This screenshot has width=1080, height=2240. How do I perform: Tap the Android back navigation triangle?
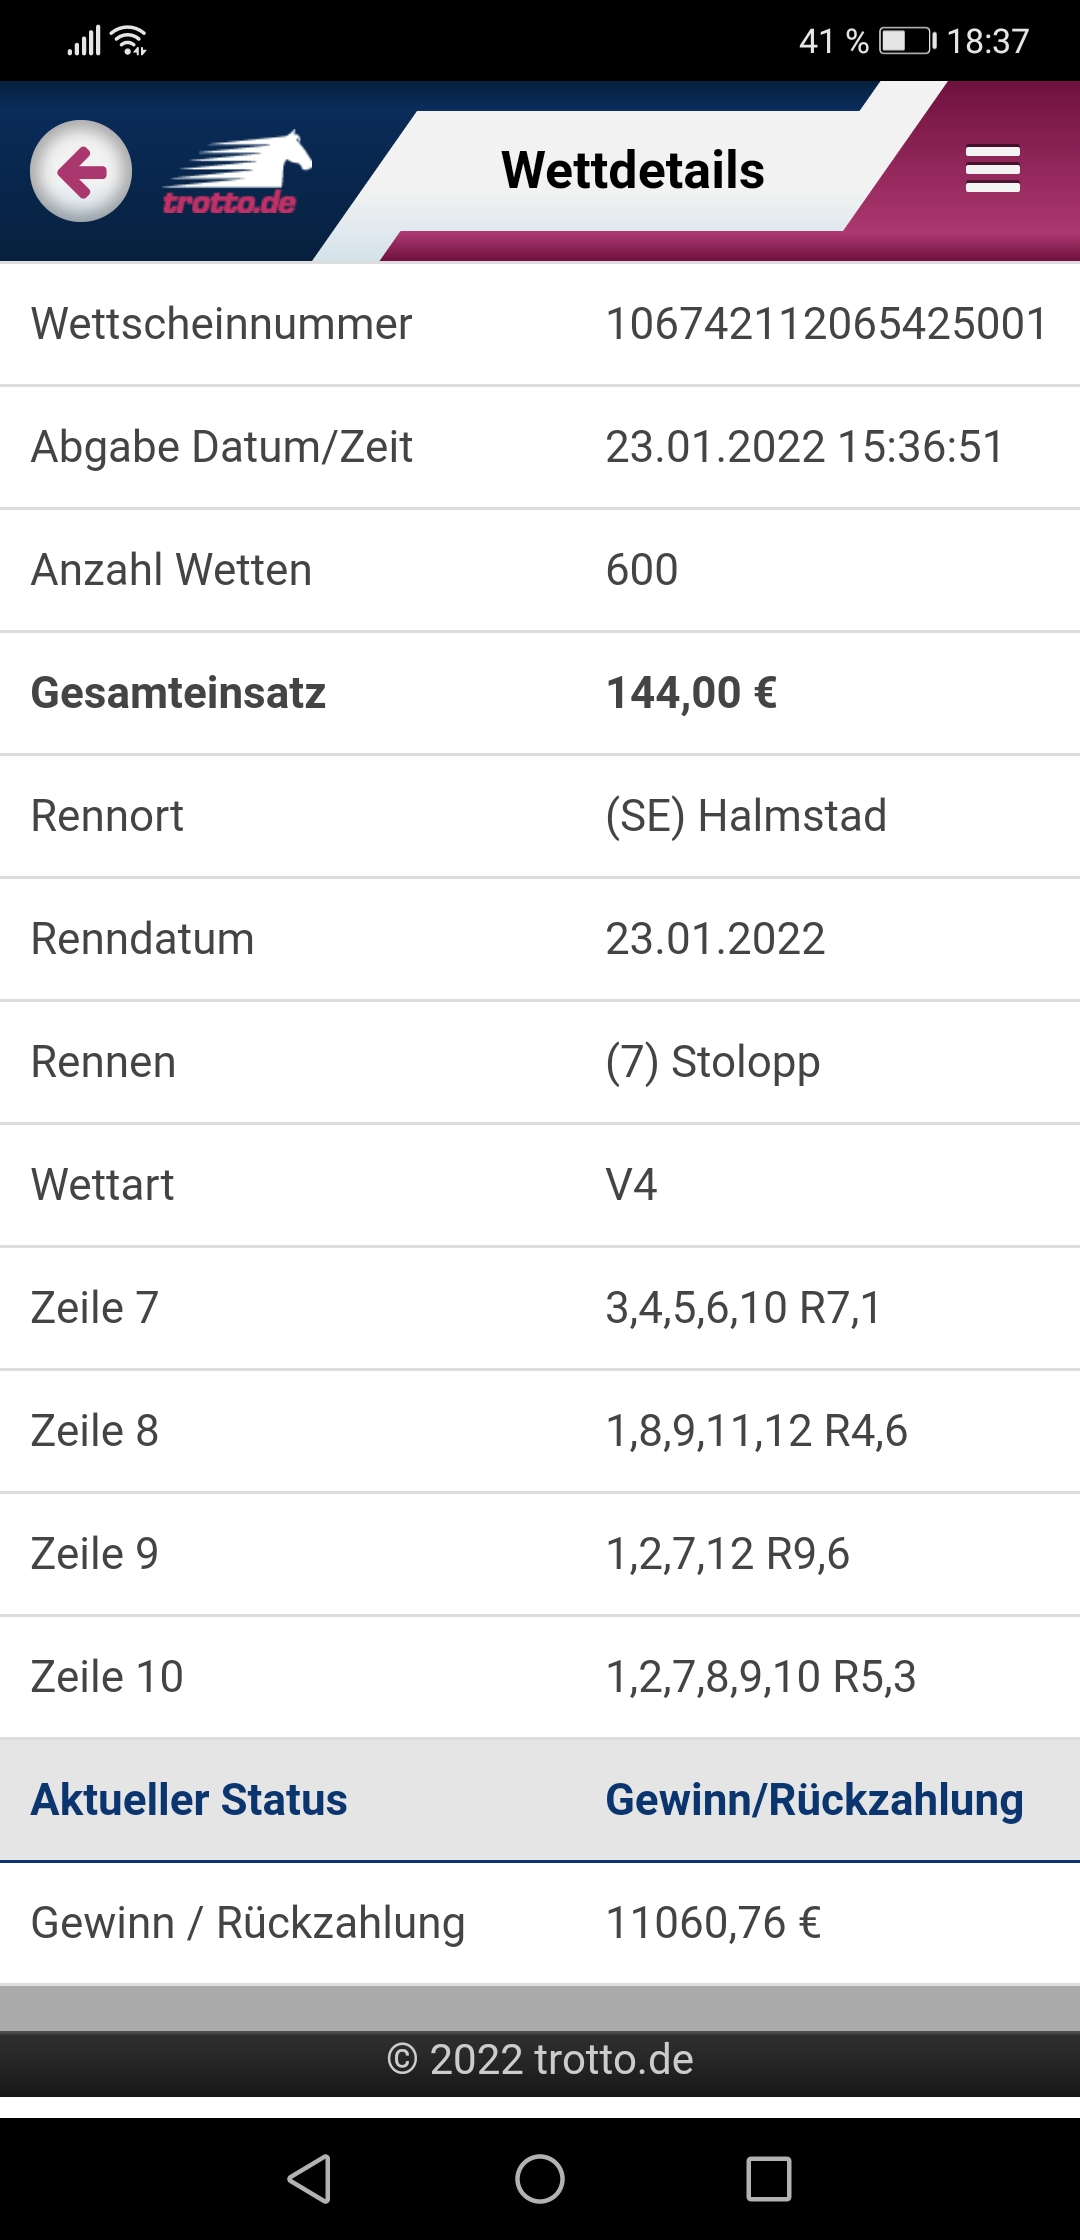point(309,2179)
